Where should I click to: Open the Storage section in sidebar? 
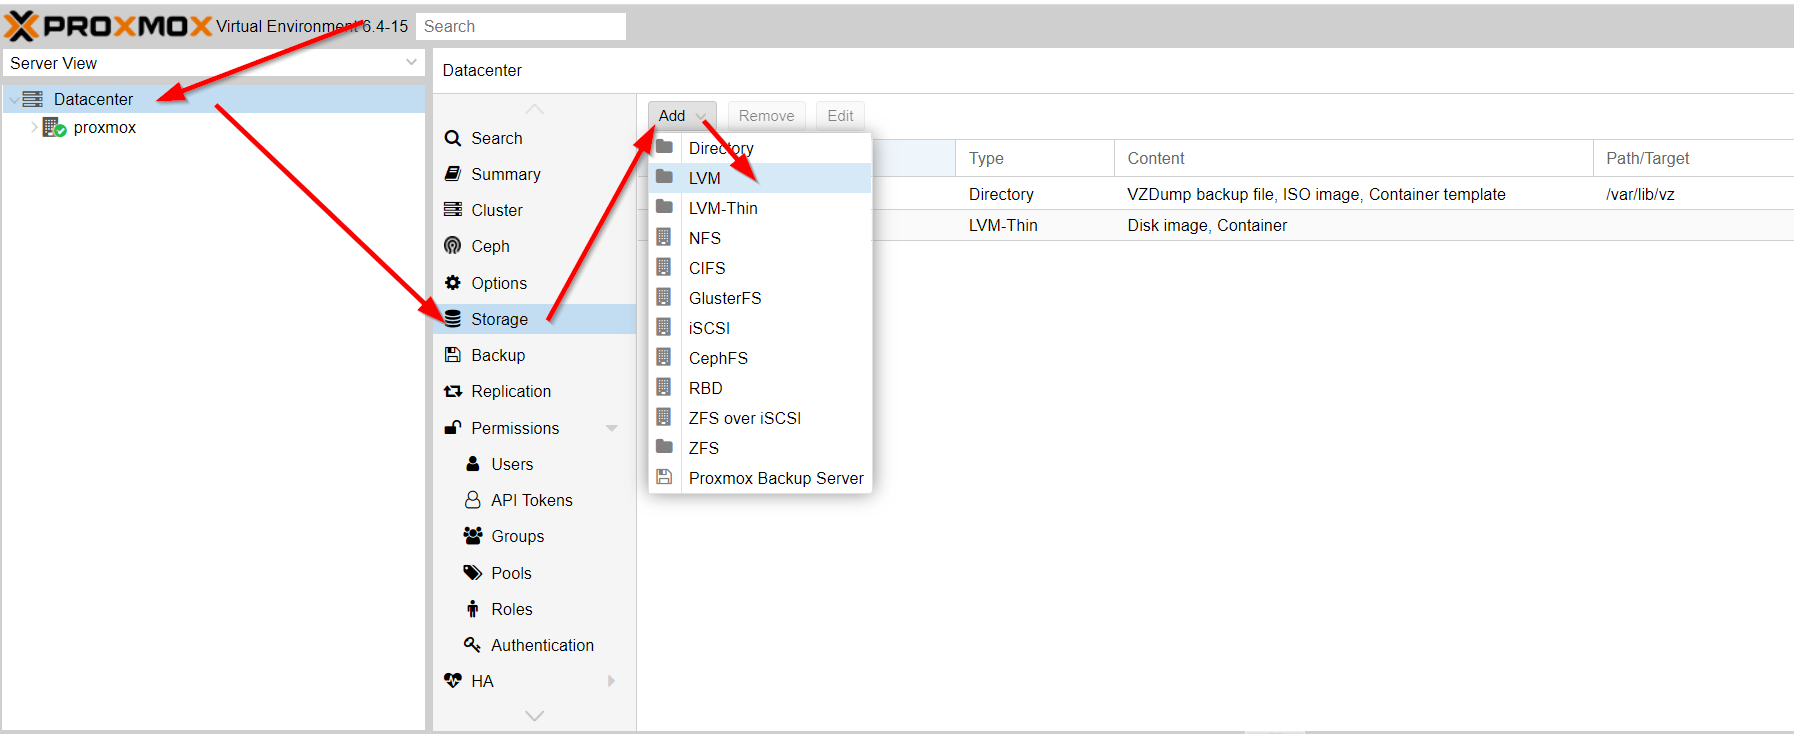[535, 319]
